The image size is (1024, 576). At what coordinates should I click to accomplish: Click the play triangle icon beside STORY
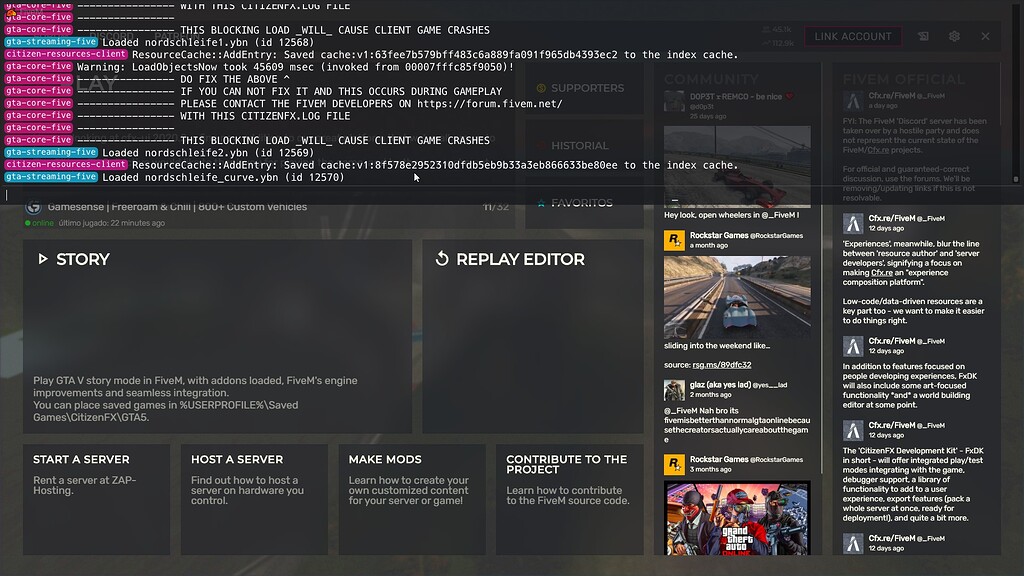(x=42, y=259)
